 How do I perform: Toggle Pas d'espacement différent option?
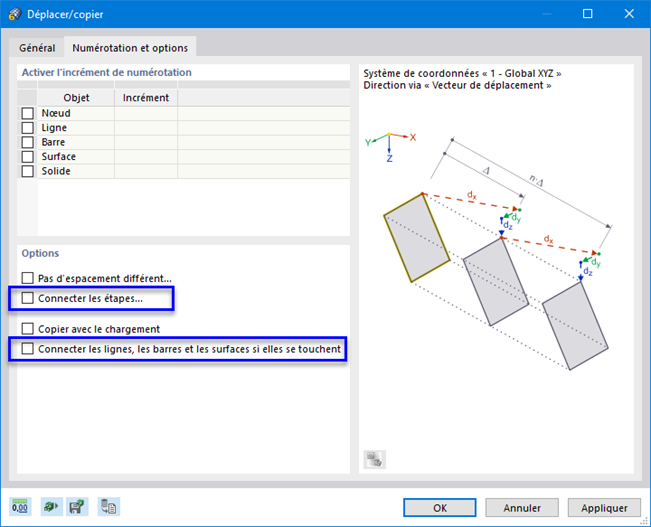coord(27,278)
